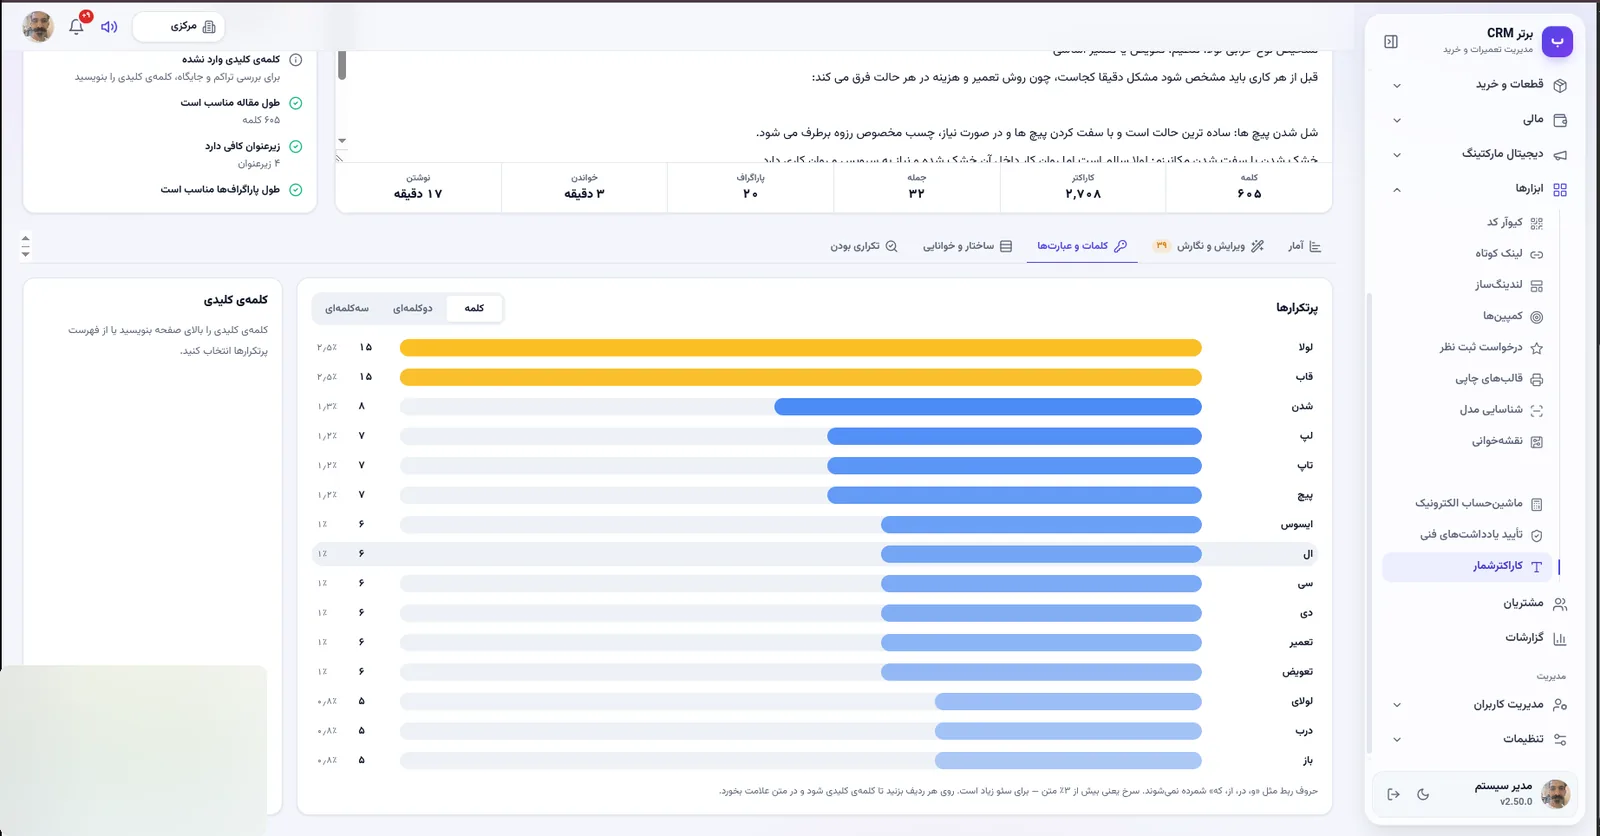
Task: Open the مرکزی branch selector
Action: click(x=178, y=27)
